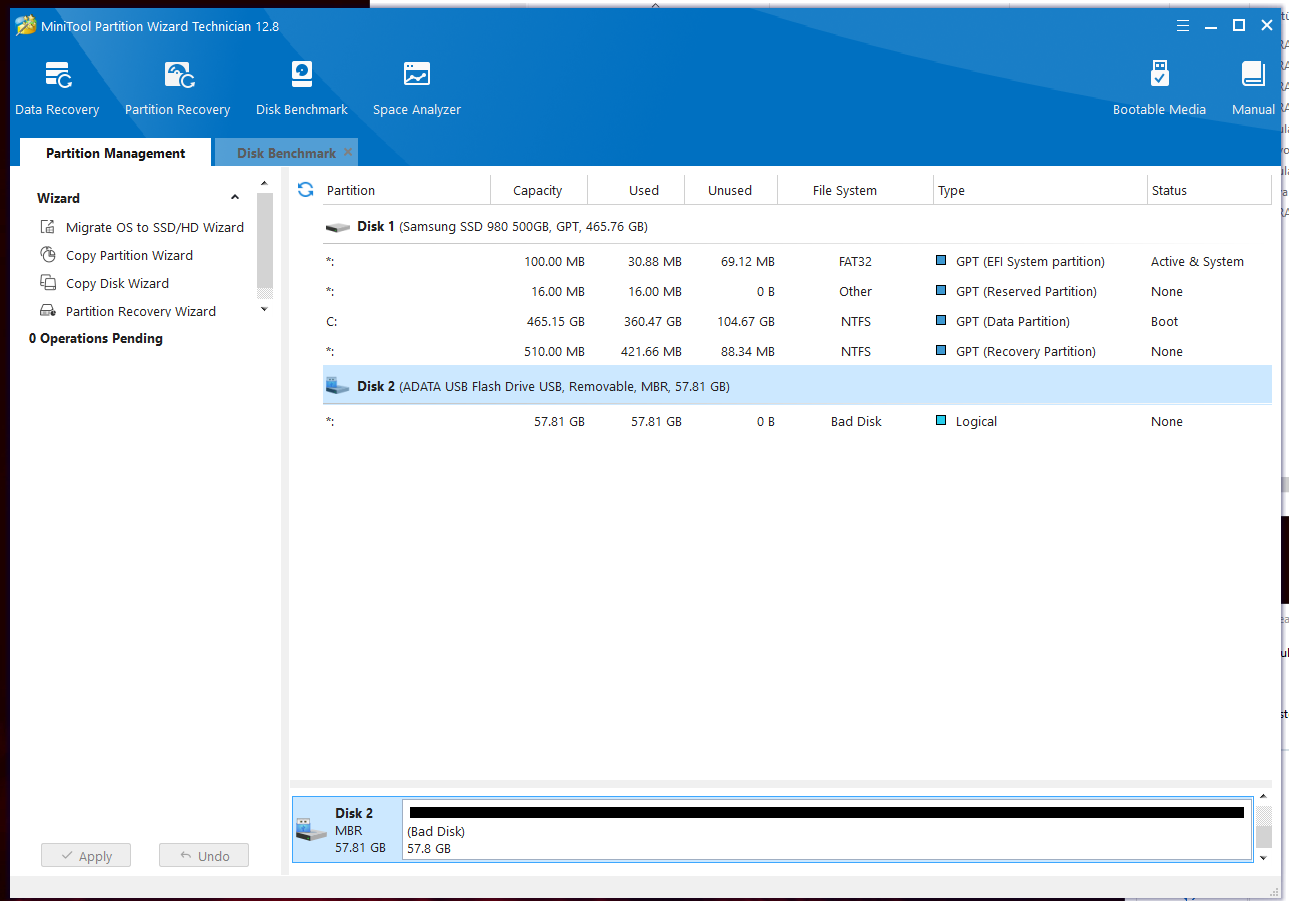1289x901 pixels.
Task: Click the Bad Disk black partition bar
Action: click(x=826, y=813)
